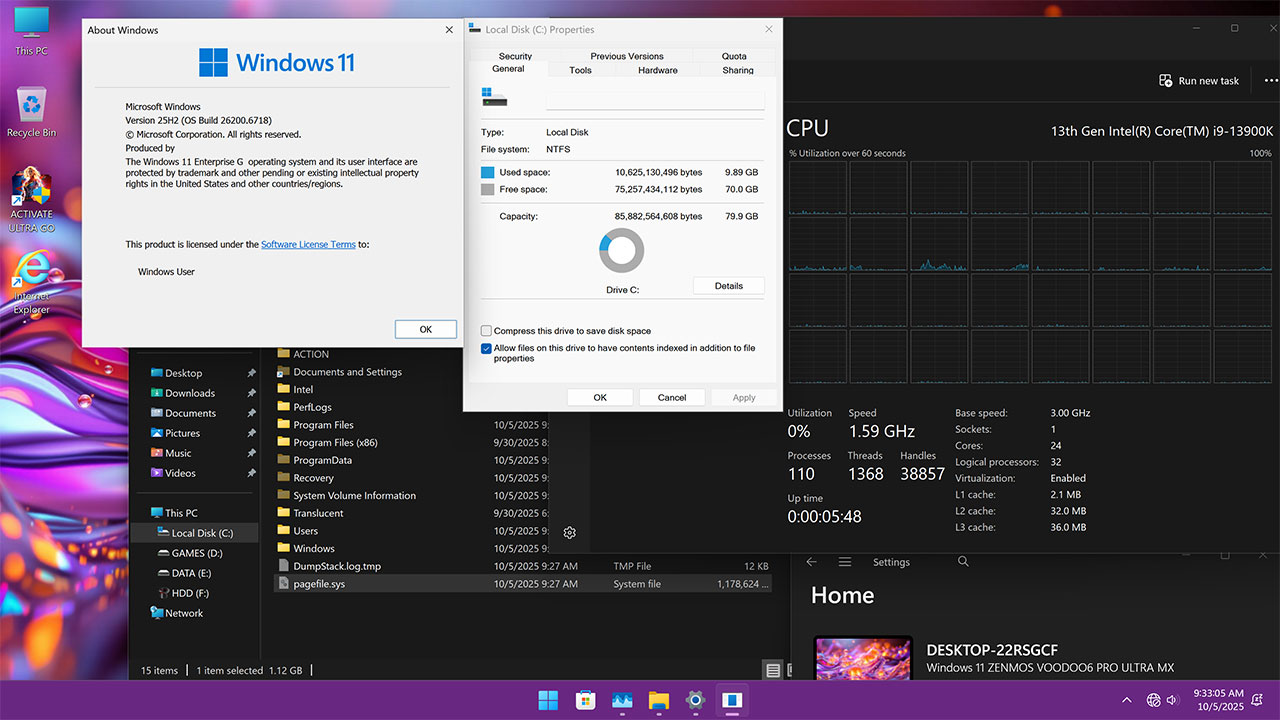Open the Settings hamburger navigation menu
The height and width of the screenshot is (720, 1280).
(x=845, y=562)
